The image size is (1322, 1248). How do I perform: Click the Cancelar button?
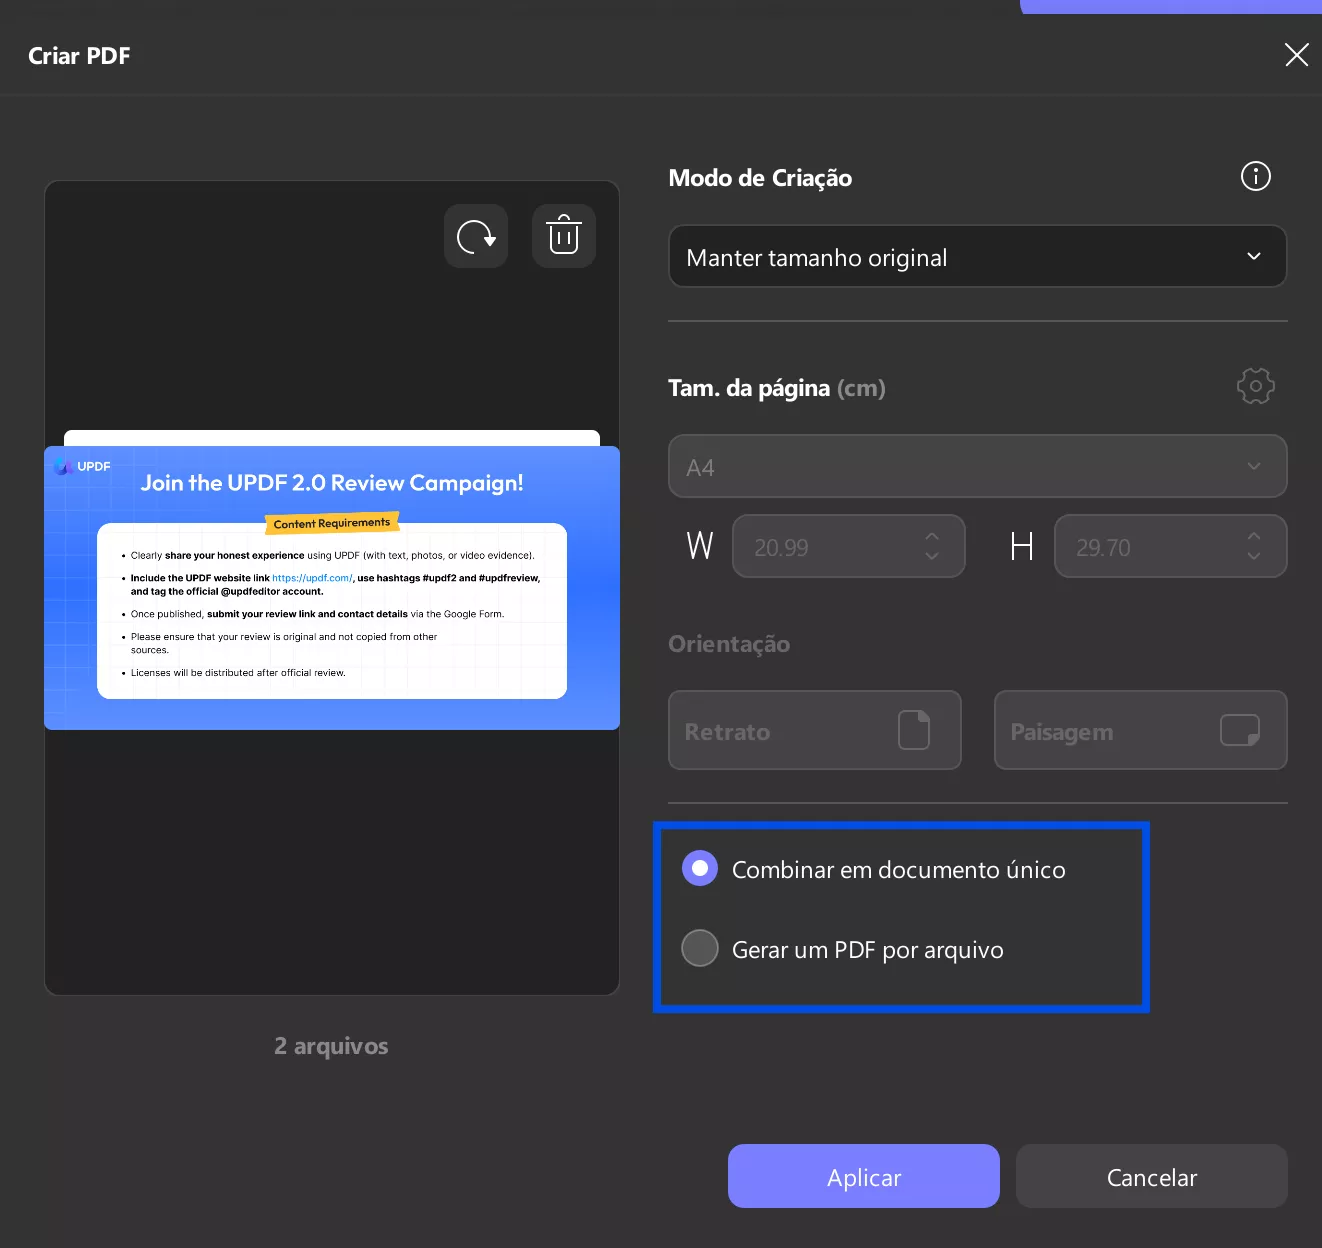click(1151, 1176)
